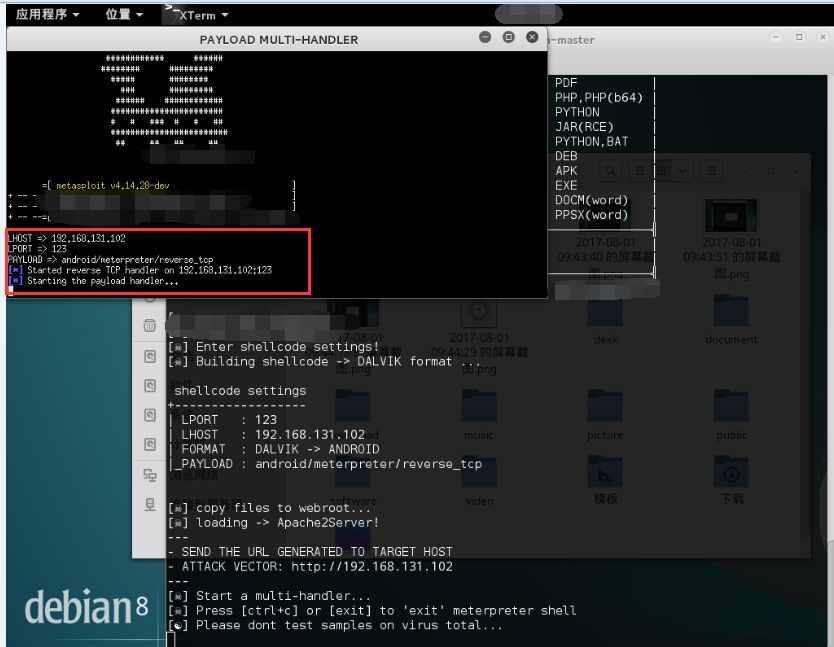Click Started reverse TCP handler line
Screen dimensions: 834x647
click(x=140, y=270)
